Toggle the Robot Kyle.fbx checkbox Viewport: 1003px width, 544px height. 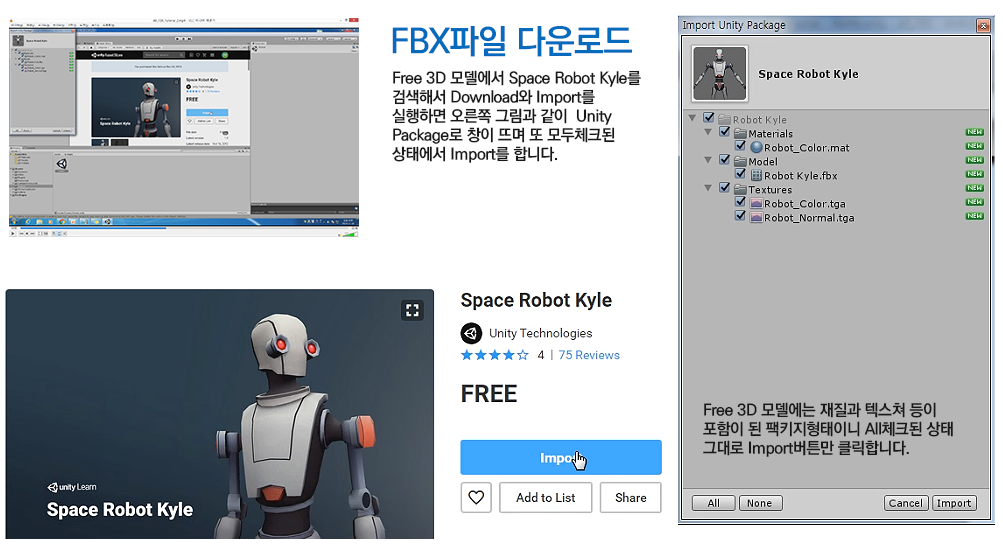(740, 173)
